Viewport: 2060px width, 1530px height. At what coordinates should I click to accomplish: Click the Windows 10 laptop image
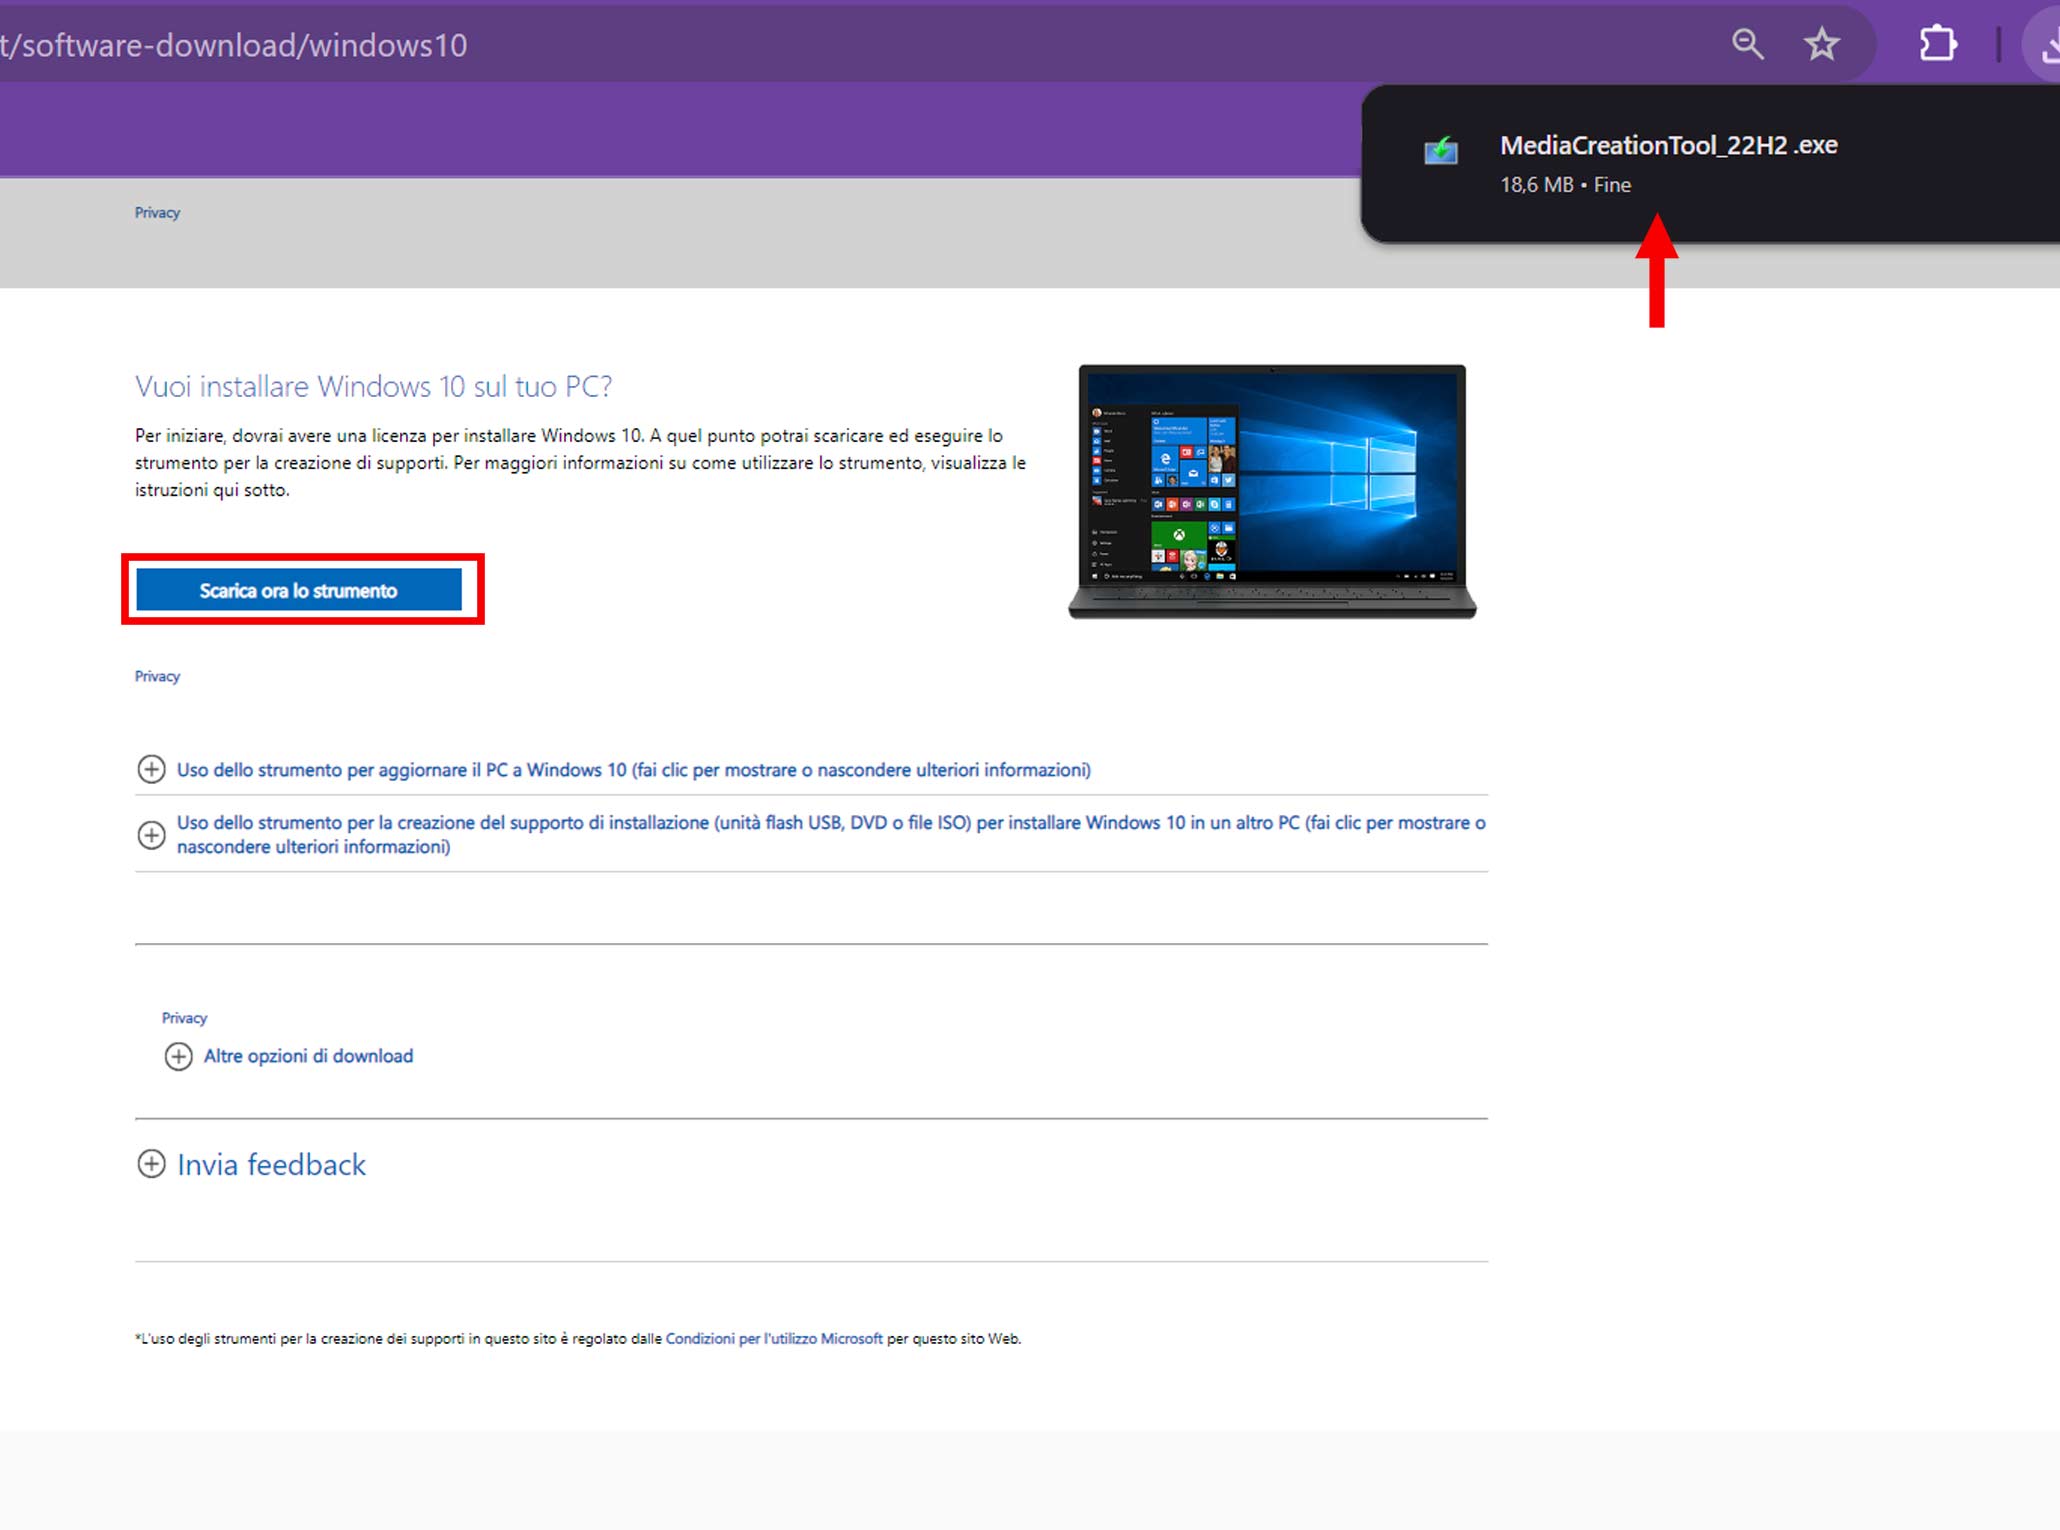pos(1272,492)
